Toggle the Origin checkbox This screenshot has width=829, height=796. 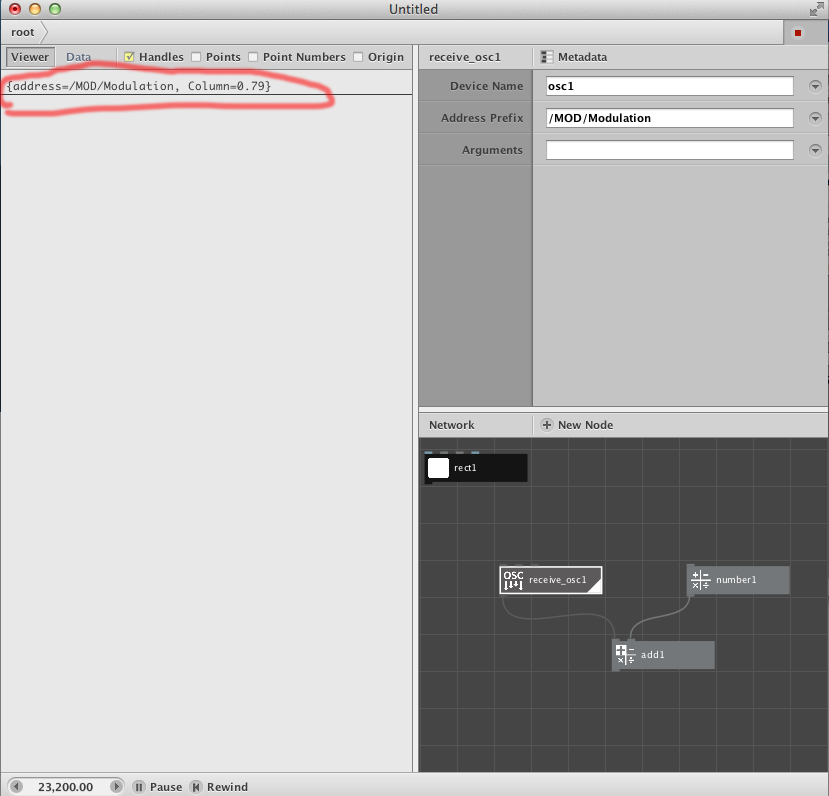click(x=358, y=57)
